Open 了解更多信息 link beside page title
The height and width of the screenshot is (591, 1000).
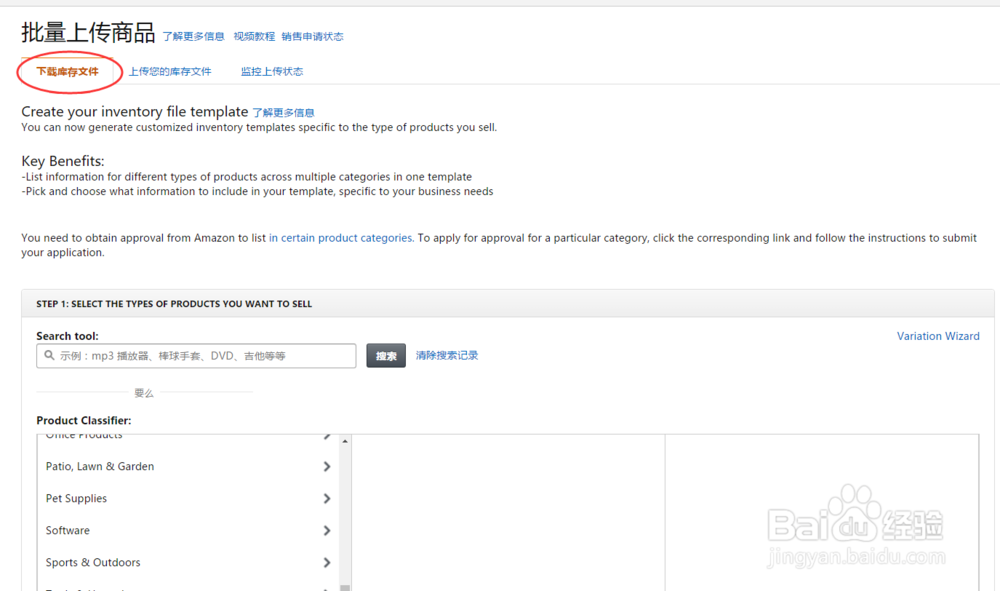pyautogui.click(x=193, y=36)
